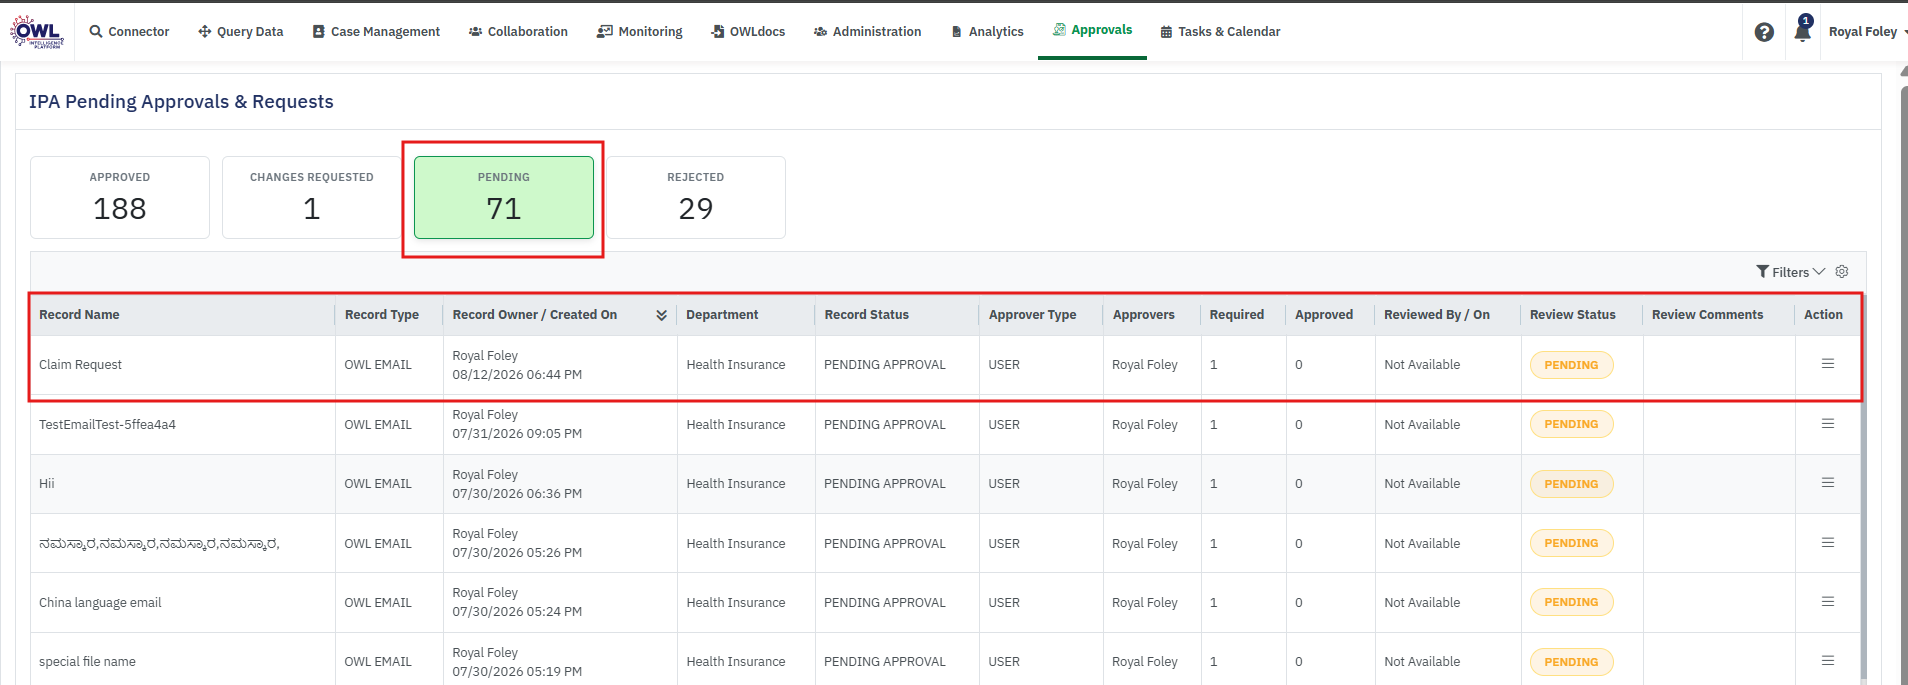Viewport: 1908px width, 685px height.
Task: Click the PENDING badge in Hii row
Action: (1571, 484)
